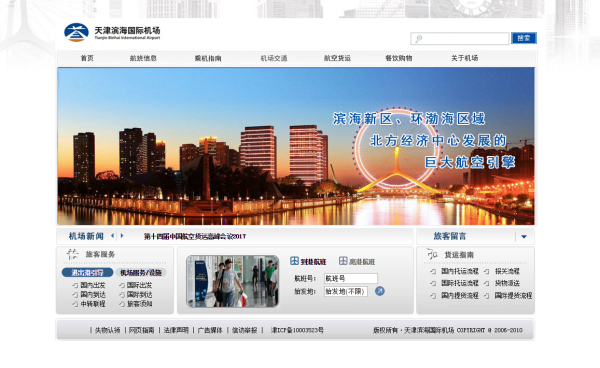Open the 首页 home menu item
The width and height of the screenshot is (600, 368).
click(87, 58)
